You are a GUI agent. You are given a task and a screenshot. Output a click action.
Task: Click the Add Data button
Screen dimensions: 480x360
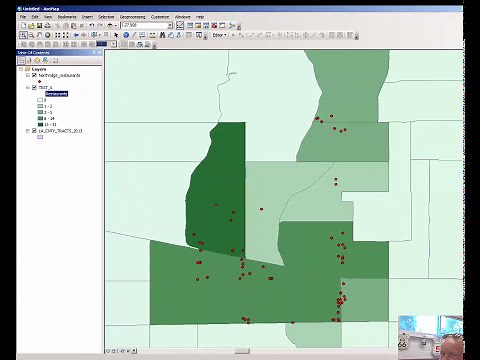point(110,25)
